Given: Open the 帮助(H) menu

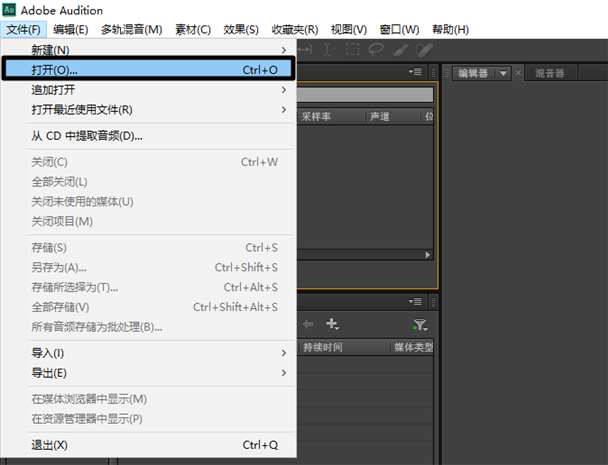Looking at the screenshot, I should tap(451, 29).
